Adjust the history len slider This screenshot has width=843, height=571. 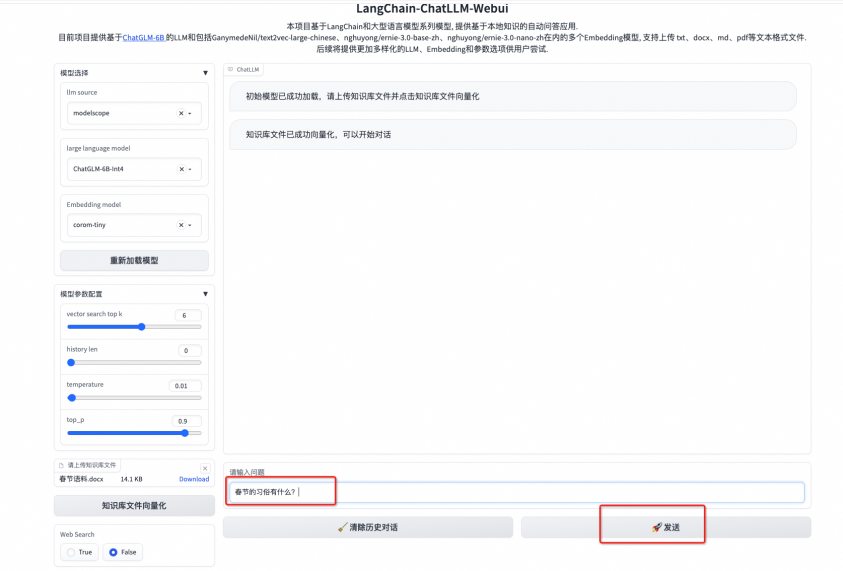134,362
